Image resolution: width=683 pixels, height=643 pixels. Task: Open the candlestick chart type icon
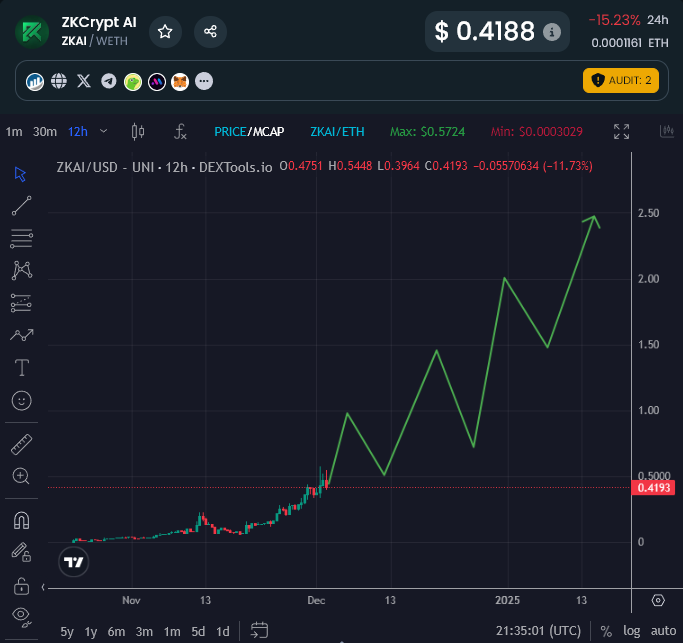[x=138, y=131]
